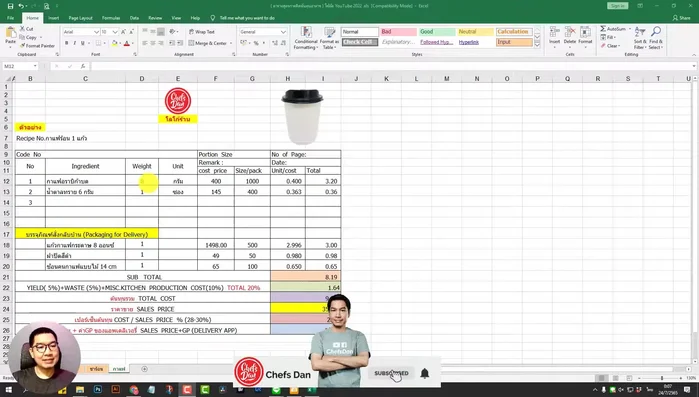699x397 pixels.
Task: Apply bold formatting with B button
Action: click(66, 43)
